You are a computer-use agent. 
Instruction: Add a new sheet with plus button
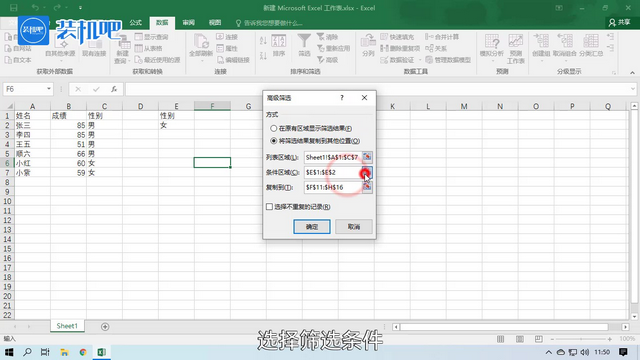105,327
